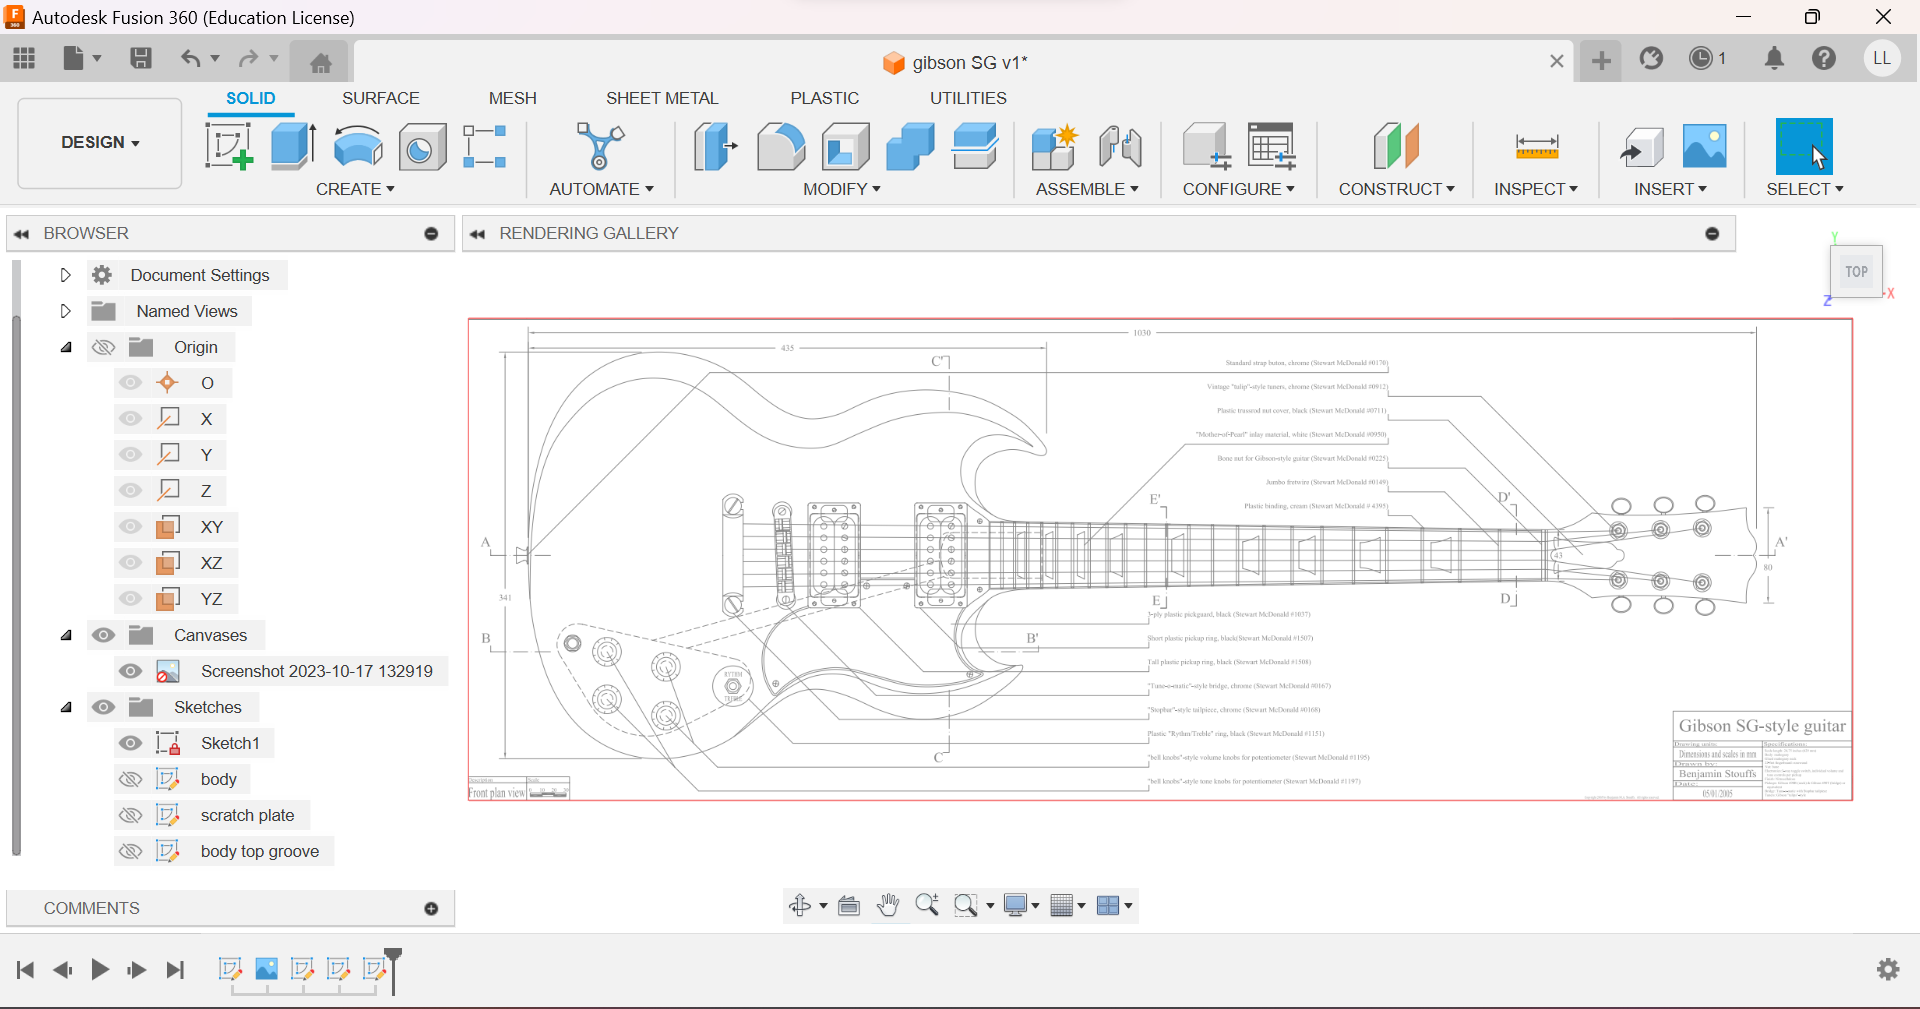
Task: Select the Shell tool icon
Action: (x=846, y=146)
